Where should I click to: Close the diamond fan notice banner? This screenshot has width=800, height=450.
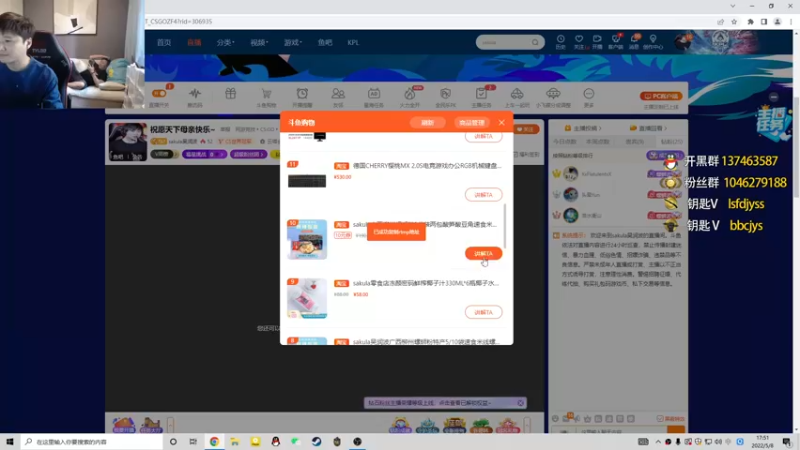[x=520, y=403]
